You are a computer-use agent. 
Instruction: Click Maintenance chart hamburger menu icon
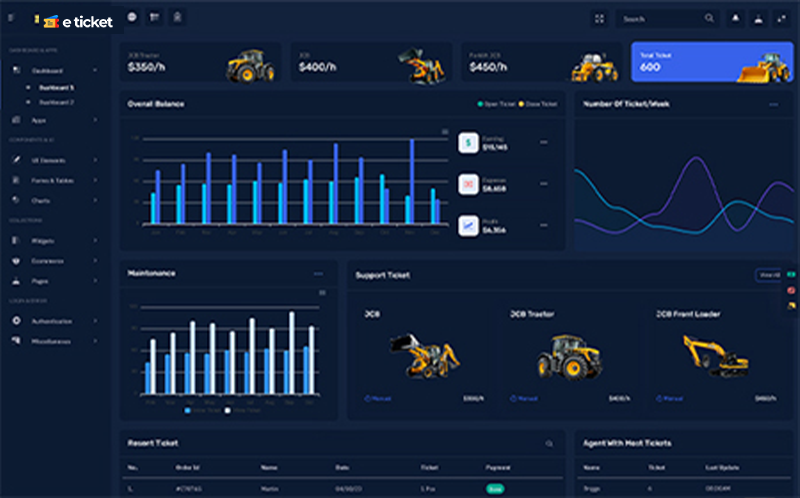pos(322,292)
